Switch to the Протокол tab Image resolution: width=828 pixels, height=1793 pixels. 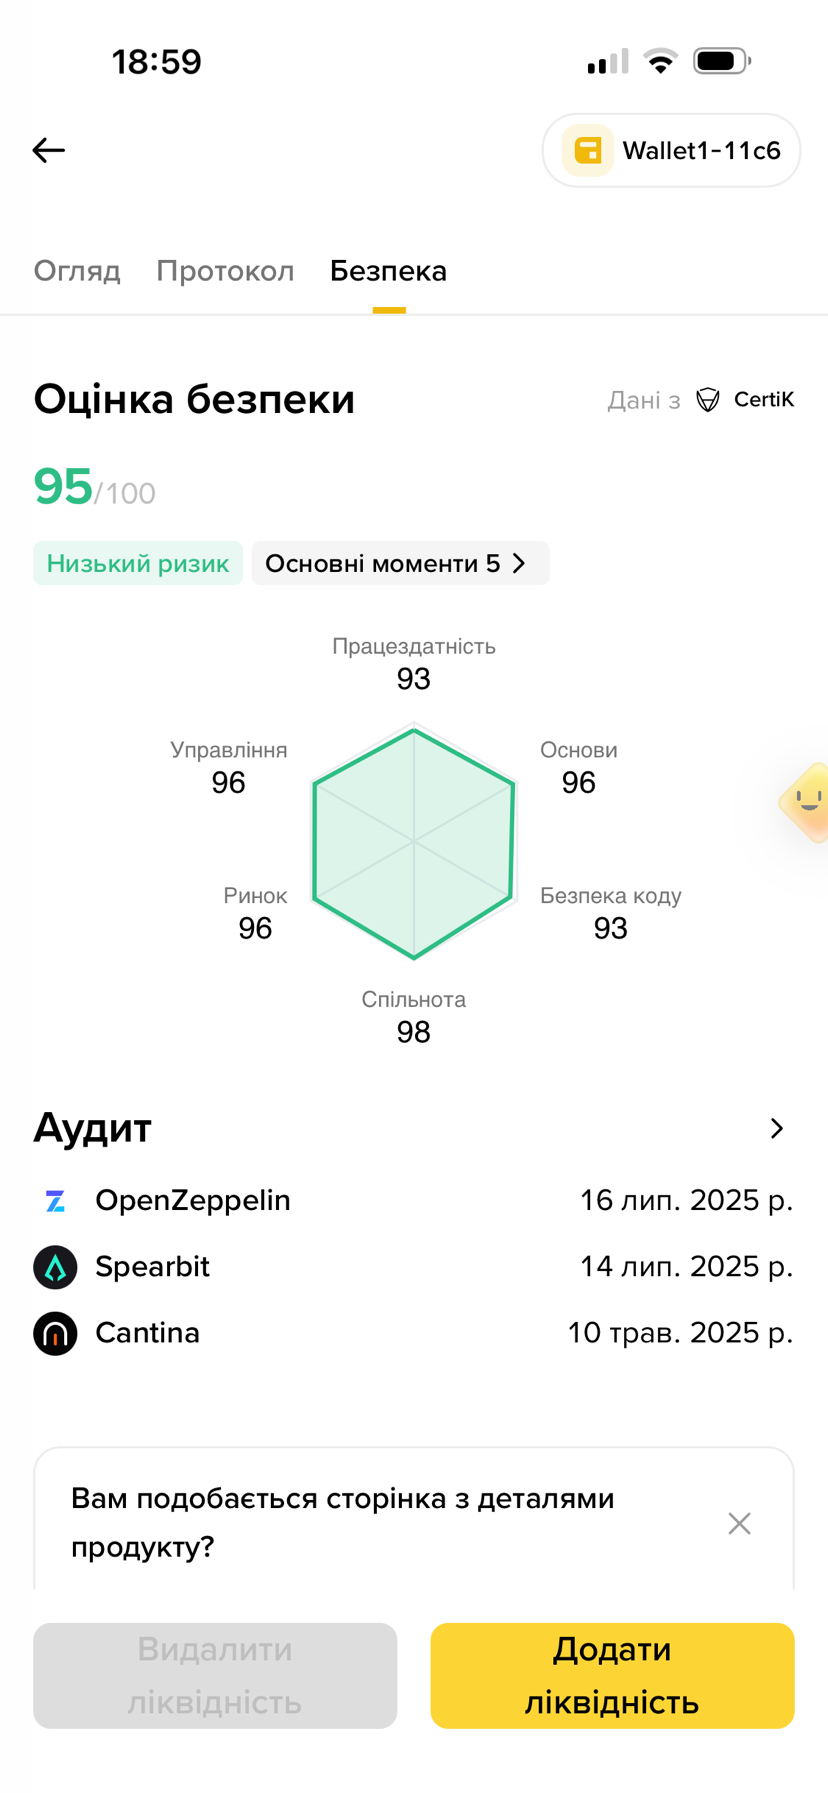click(x=225, y=271)
